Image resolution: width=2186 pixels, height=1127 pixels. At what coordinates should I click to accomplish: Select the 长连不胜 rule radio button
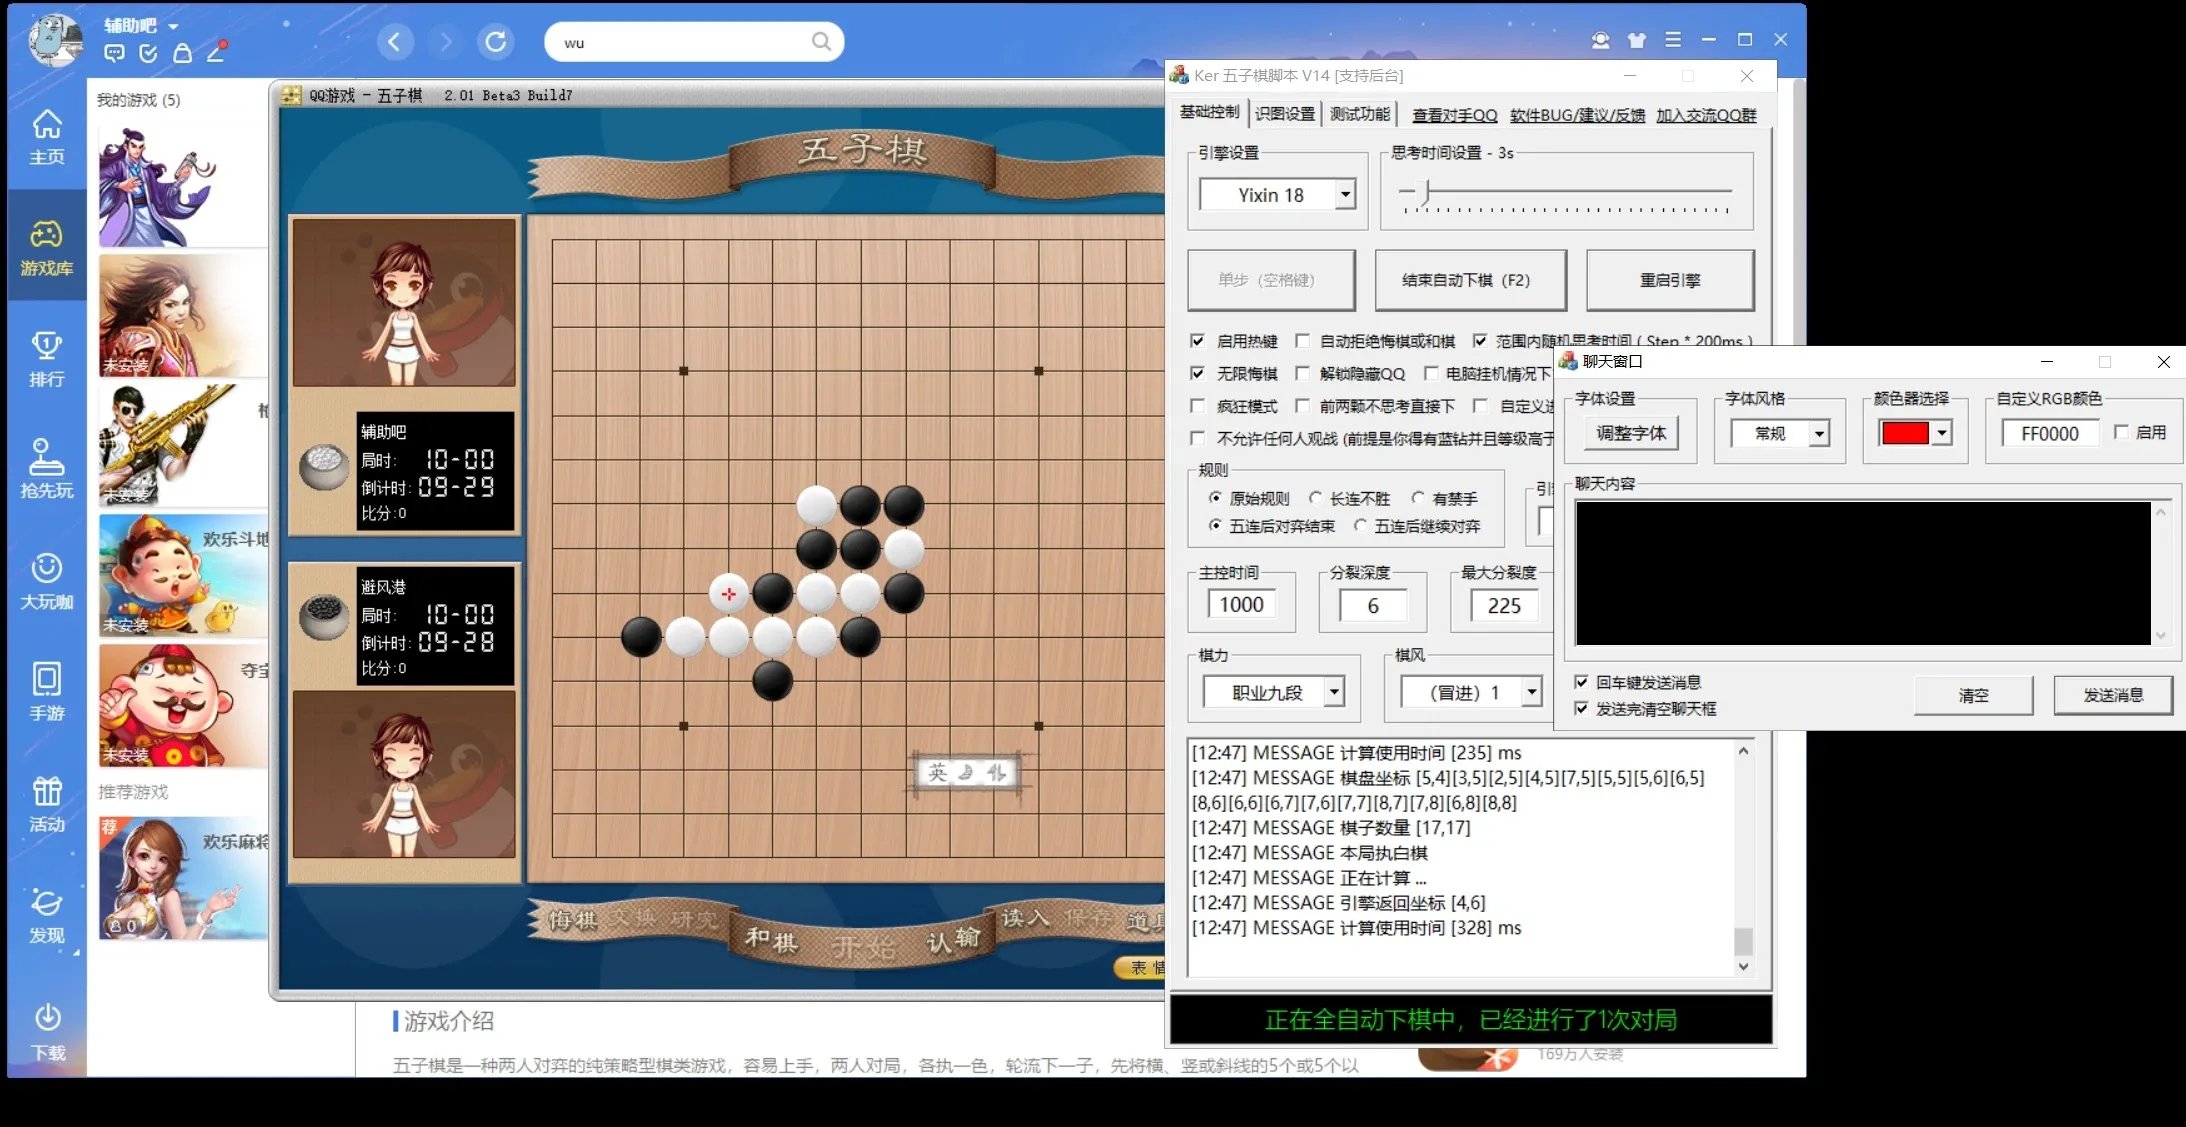1316,498
